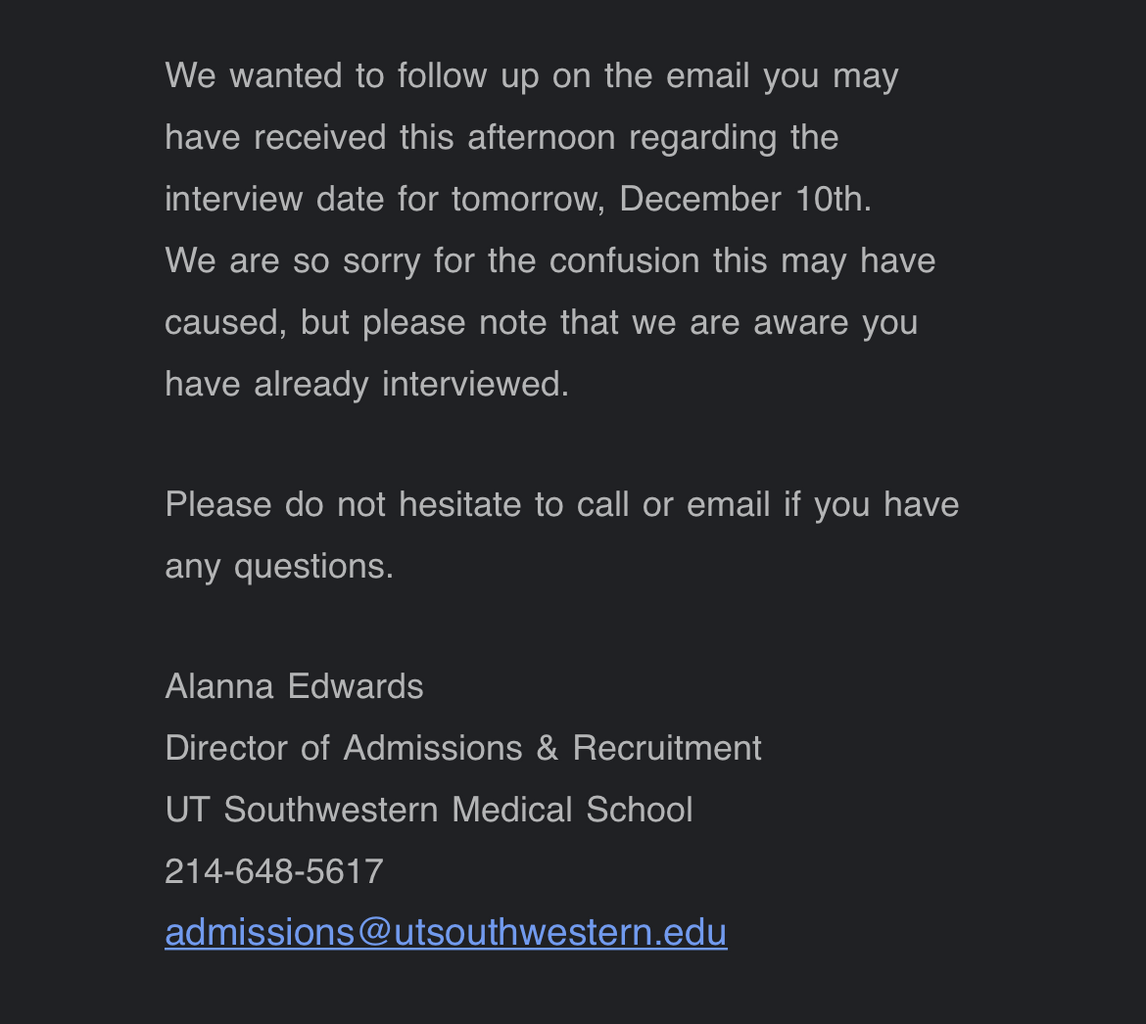Click the word 'Southwestern' in the signature
Image resolution: width=1146 pixels, height=1024 pixels.
(331, 810)
